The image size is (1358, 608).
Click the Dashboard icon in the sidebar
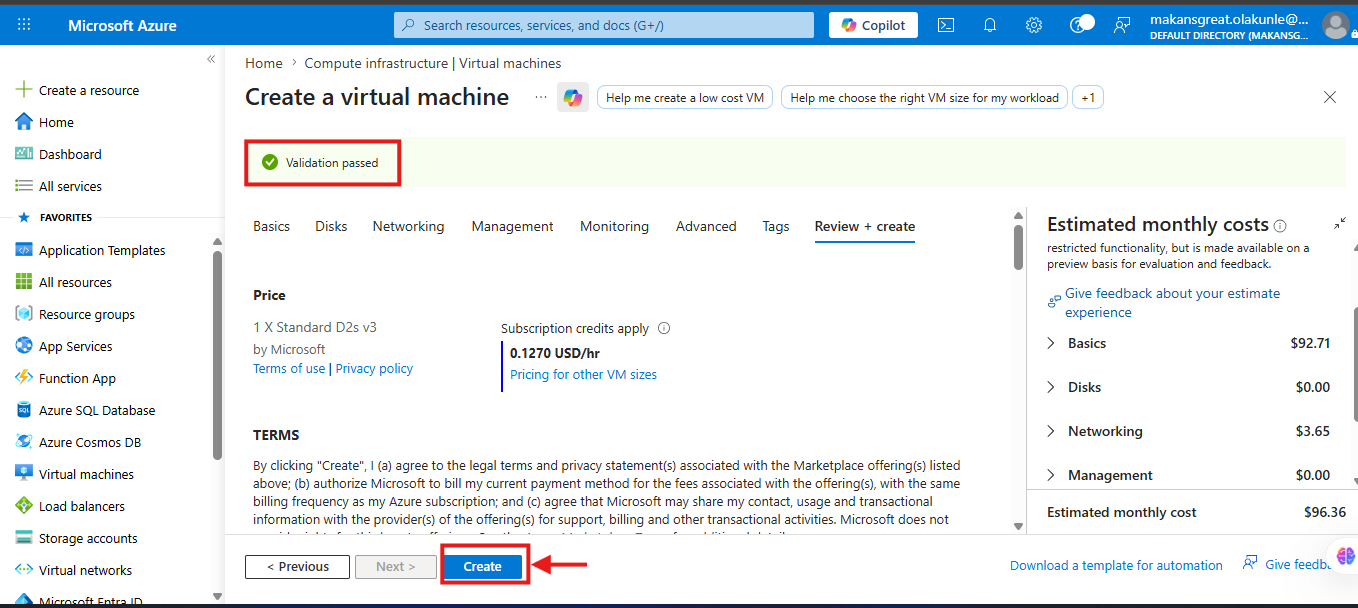click(x=24, y=154)
